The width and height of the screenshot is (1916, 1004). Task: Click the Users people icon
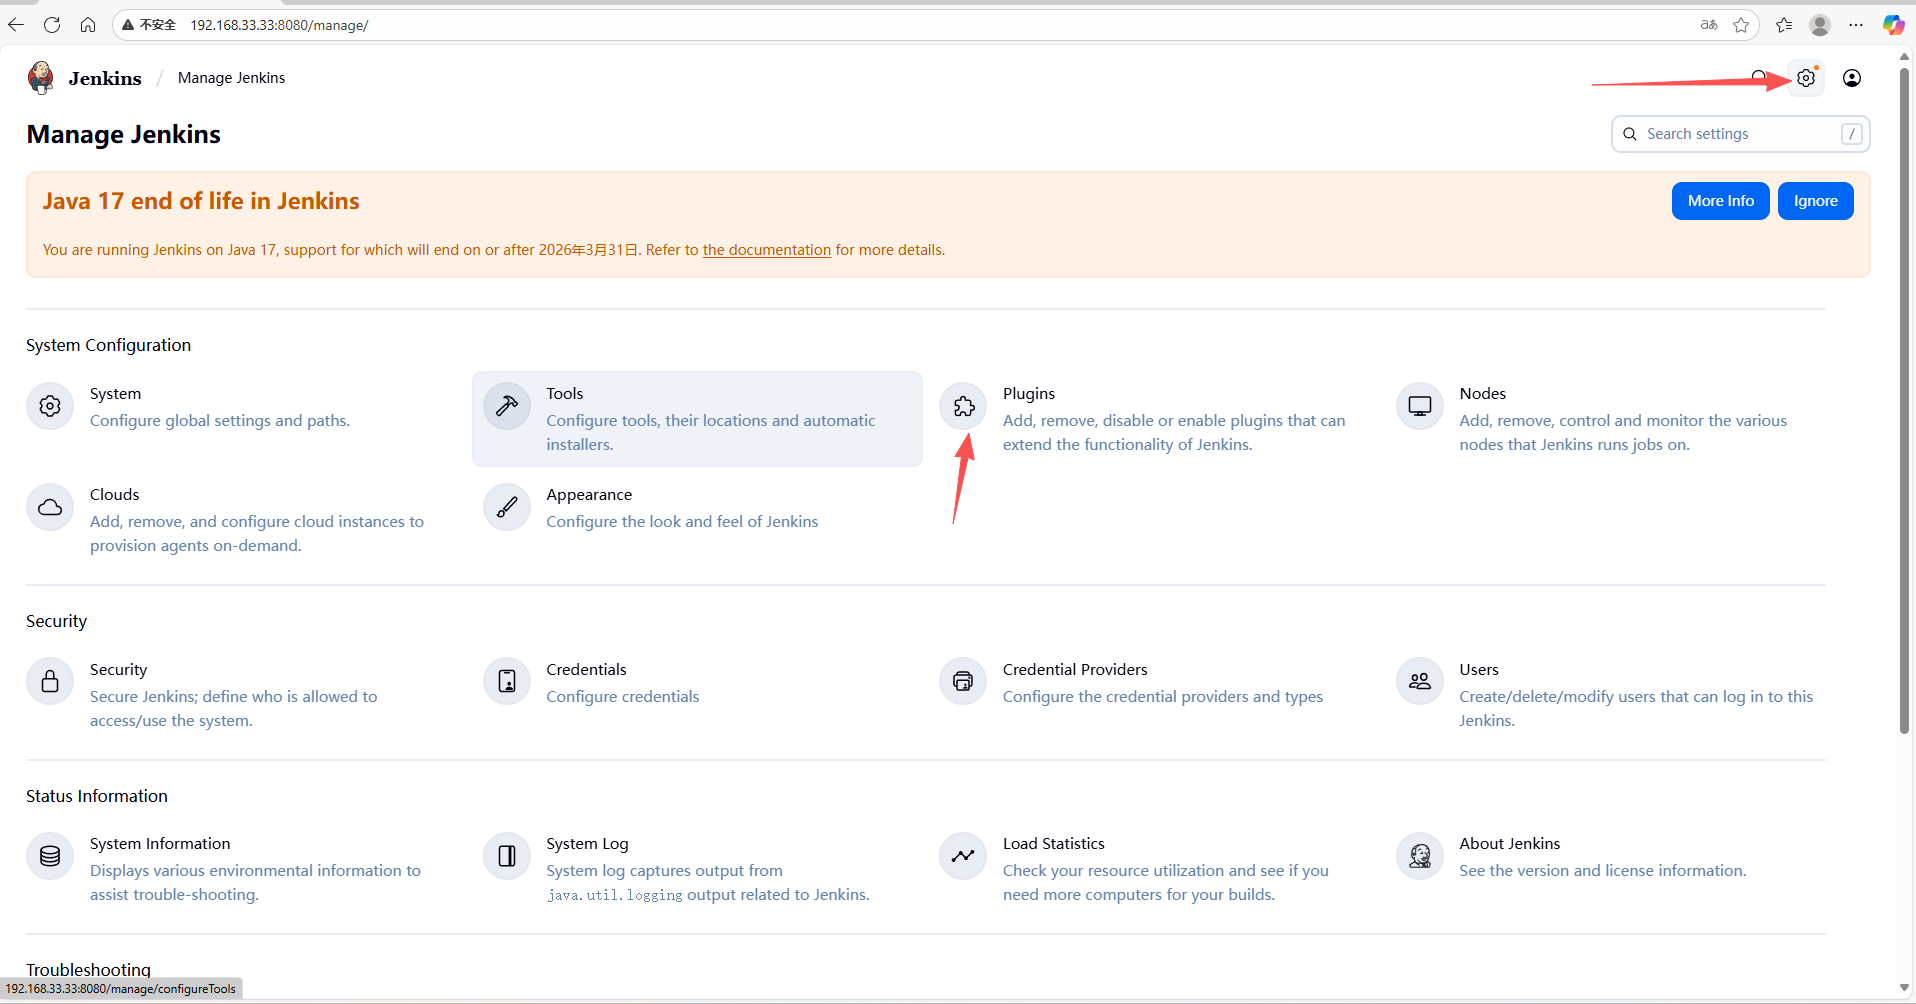click(x=1420, y=682)
